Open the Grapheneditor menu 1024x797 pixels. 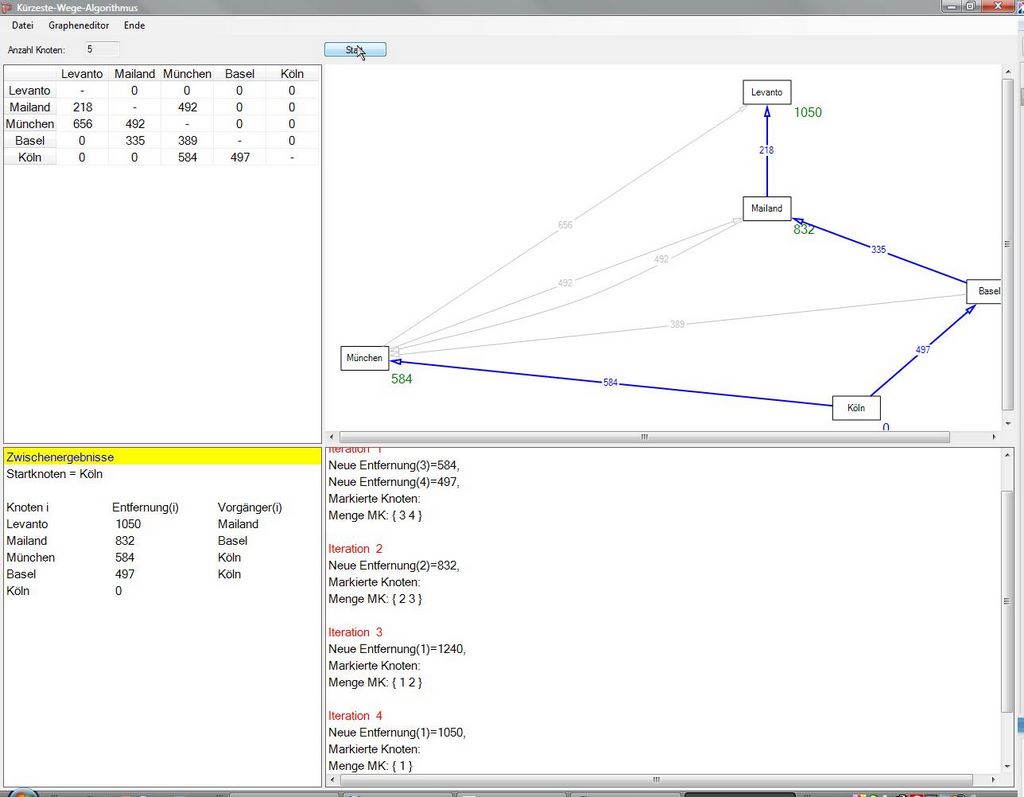pos(79,25)
